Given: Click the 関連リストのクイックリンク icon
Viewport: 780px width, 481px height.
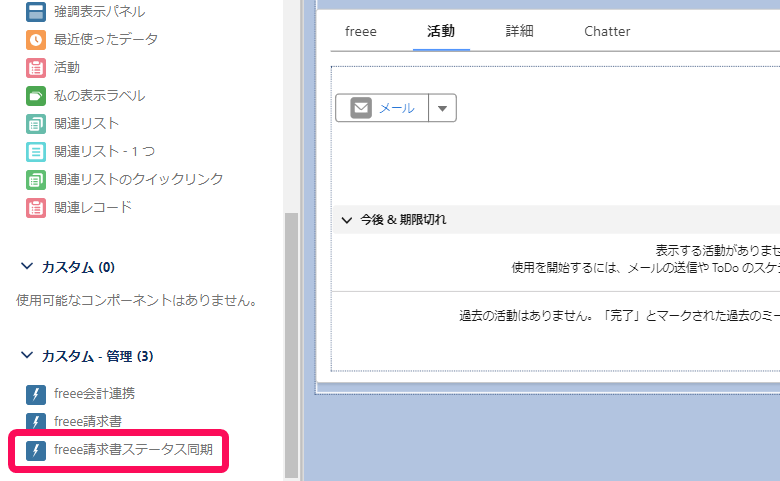Looking at the screenshot, I should [36, 180].
